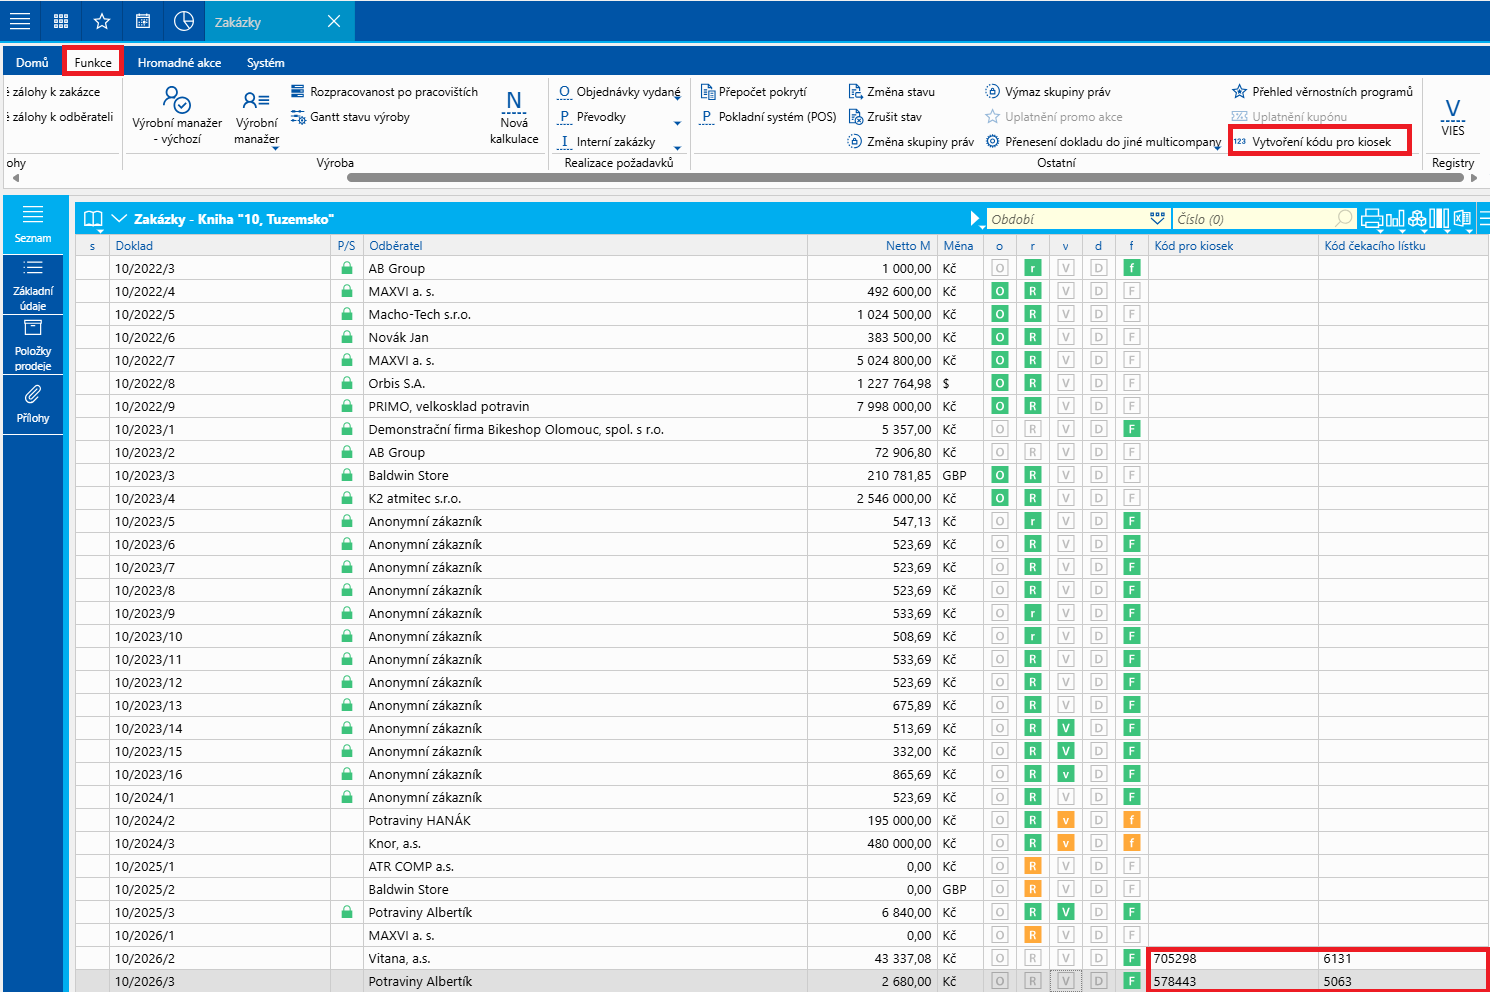Switch to the Systém ribbon tab
The image size is (1490, 992).
[x=265, y=62]
